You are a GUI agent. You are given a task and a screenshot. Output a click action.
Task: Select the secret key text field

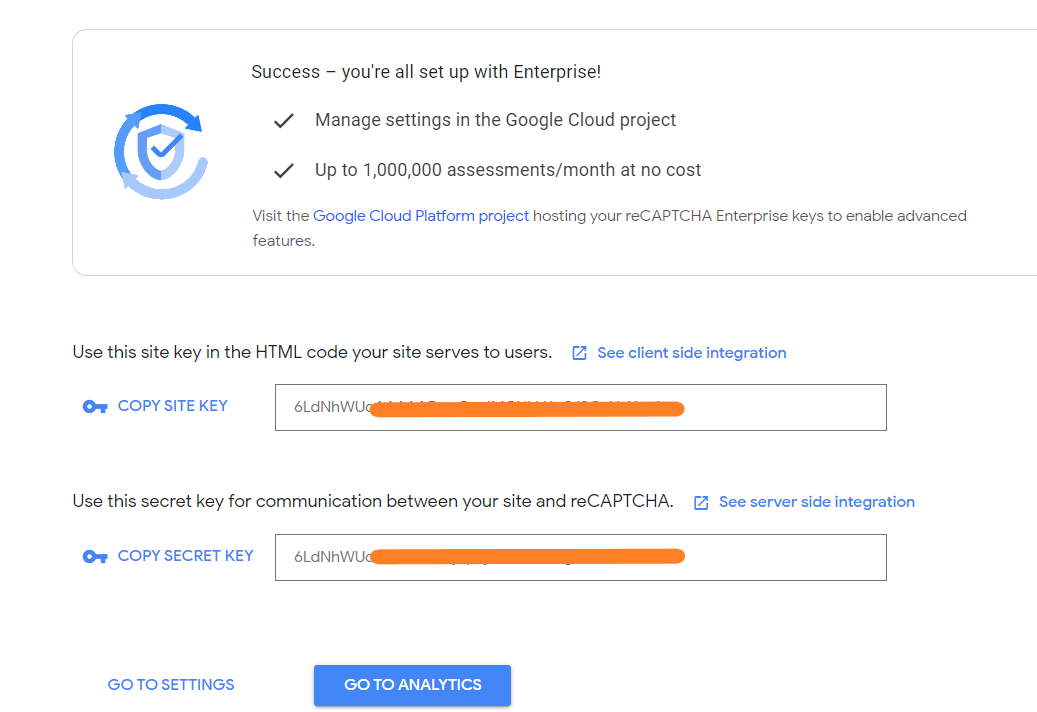tap(581, 557)
